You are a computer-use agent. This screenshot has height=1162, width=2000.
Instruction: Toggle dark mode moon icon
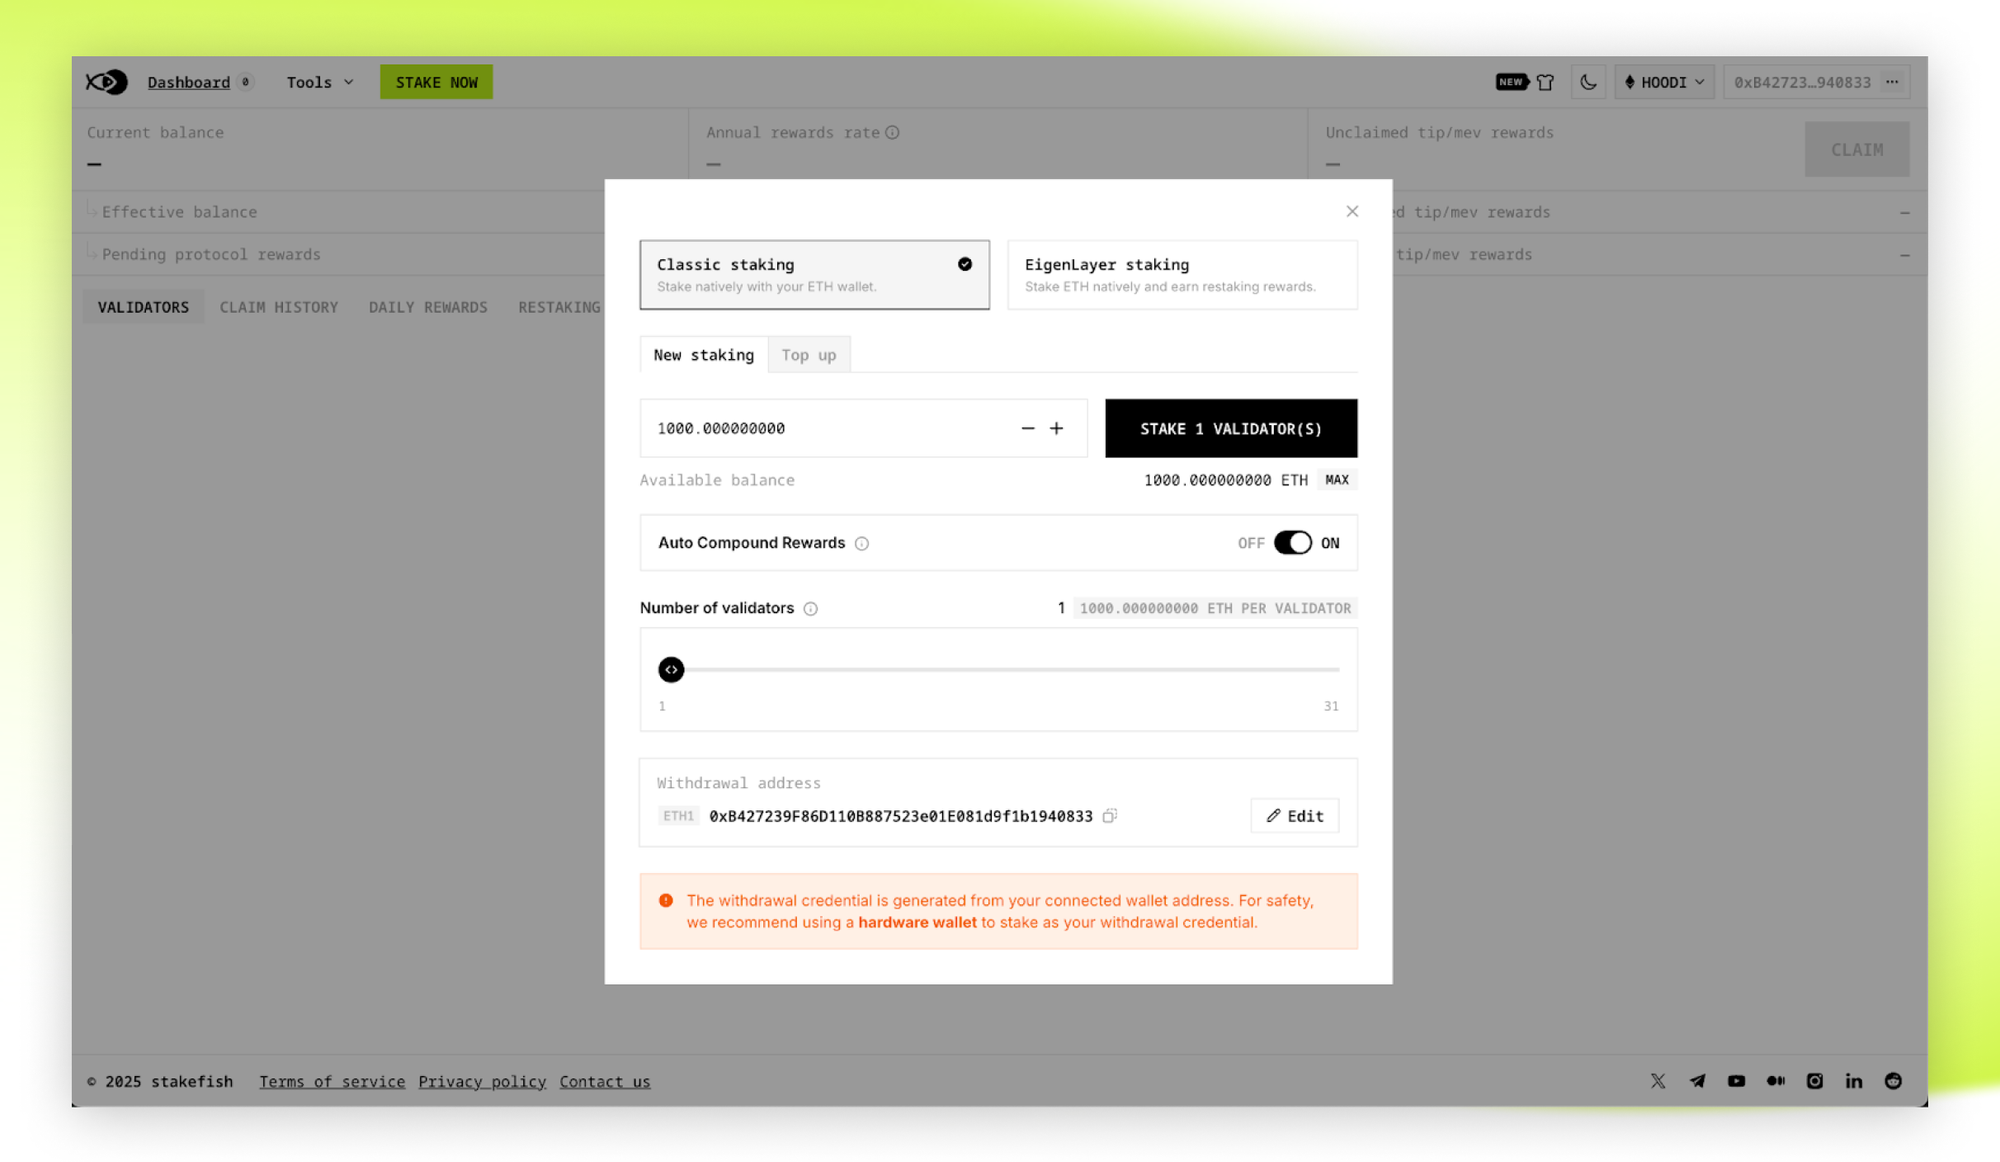(1588, 82)
